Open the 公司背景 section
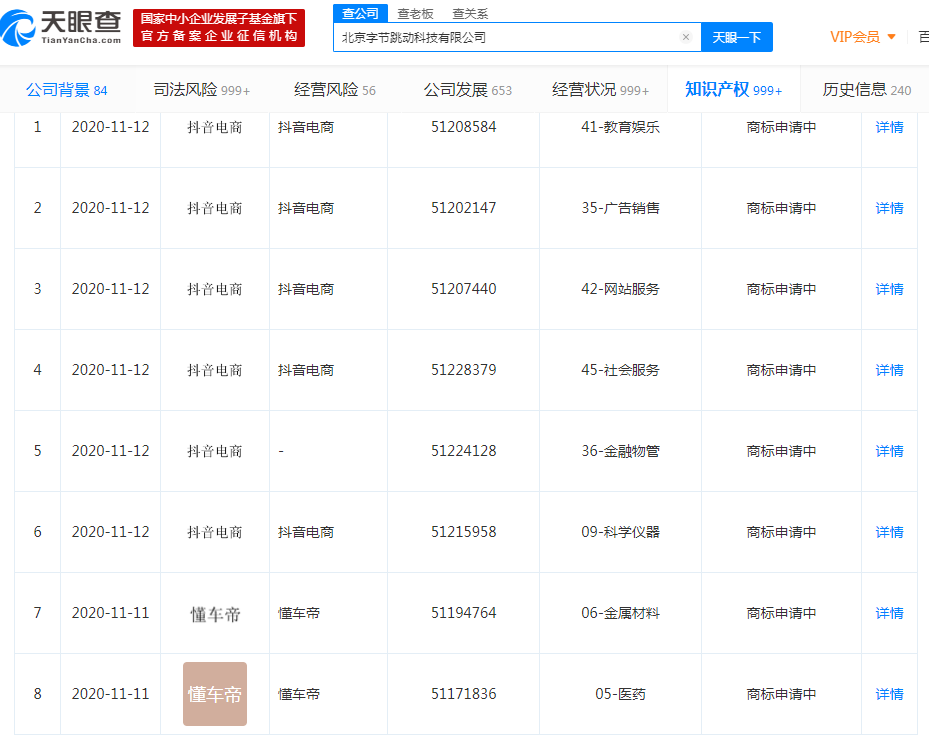 click(60, 88)
